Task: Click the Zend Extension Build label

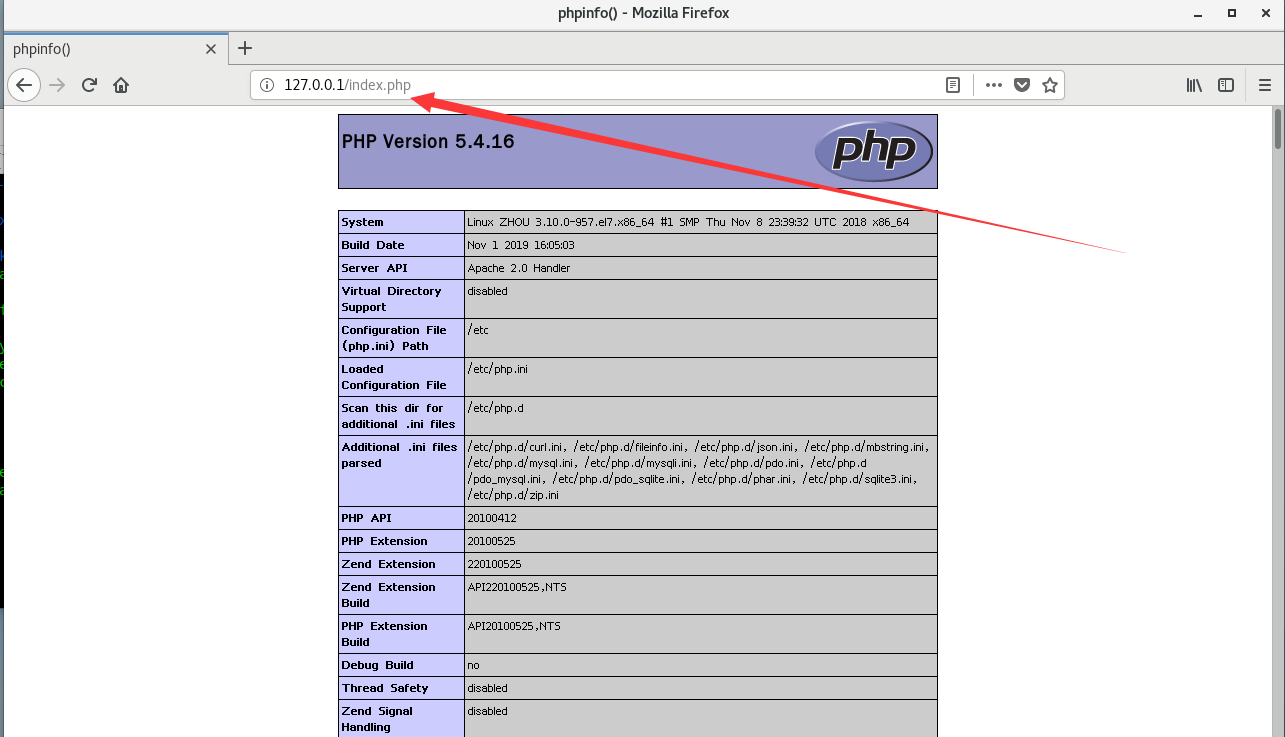Action: click(x=388, y=595)
